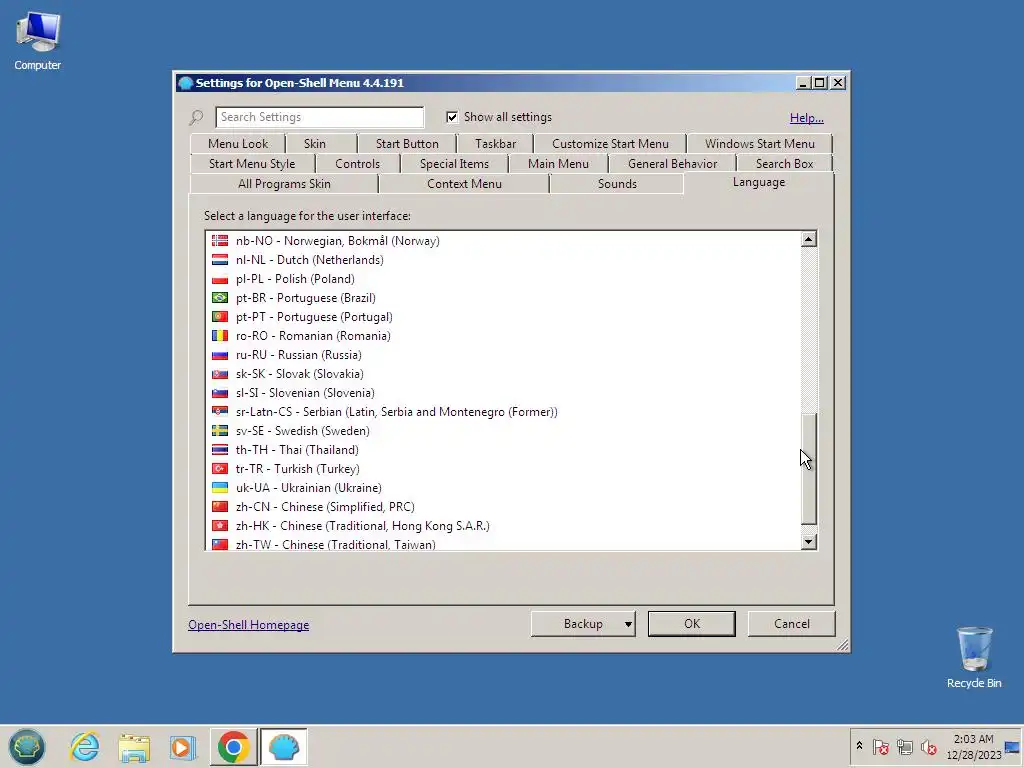This screenshot has height=768, width=1024.
Task: Click the Thailand flag icon beside th-TH
Action: (220, 450)
